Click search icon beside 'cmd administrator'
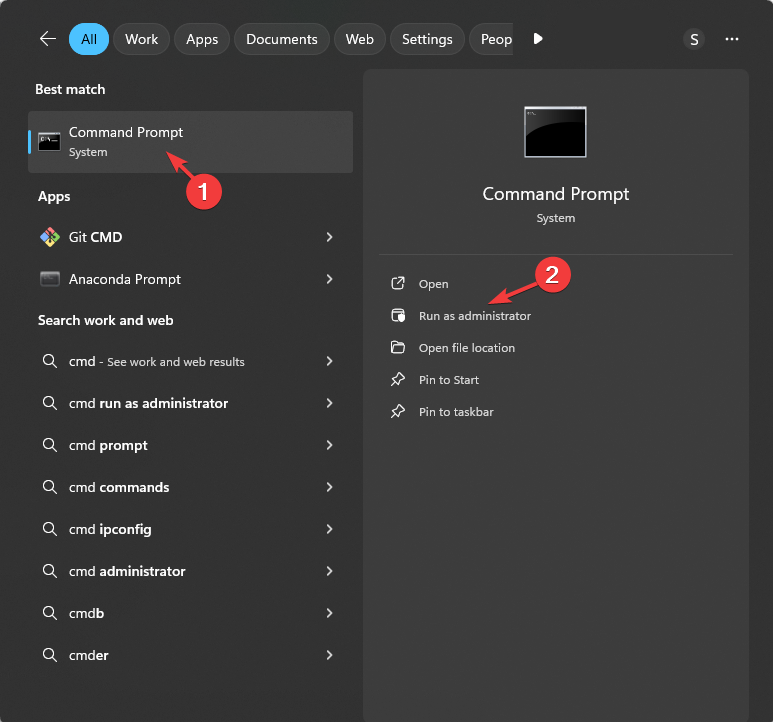The width and height of the screenshot is (773, 722). [49, 571]
